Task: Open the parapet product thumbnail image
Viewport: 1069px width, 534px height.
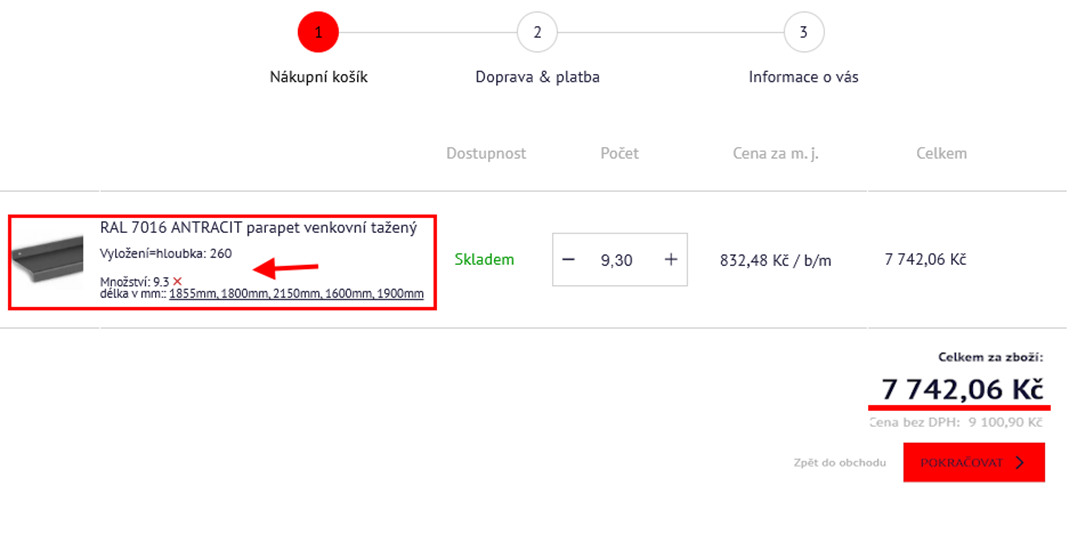Action: point(48,262)
